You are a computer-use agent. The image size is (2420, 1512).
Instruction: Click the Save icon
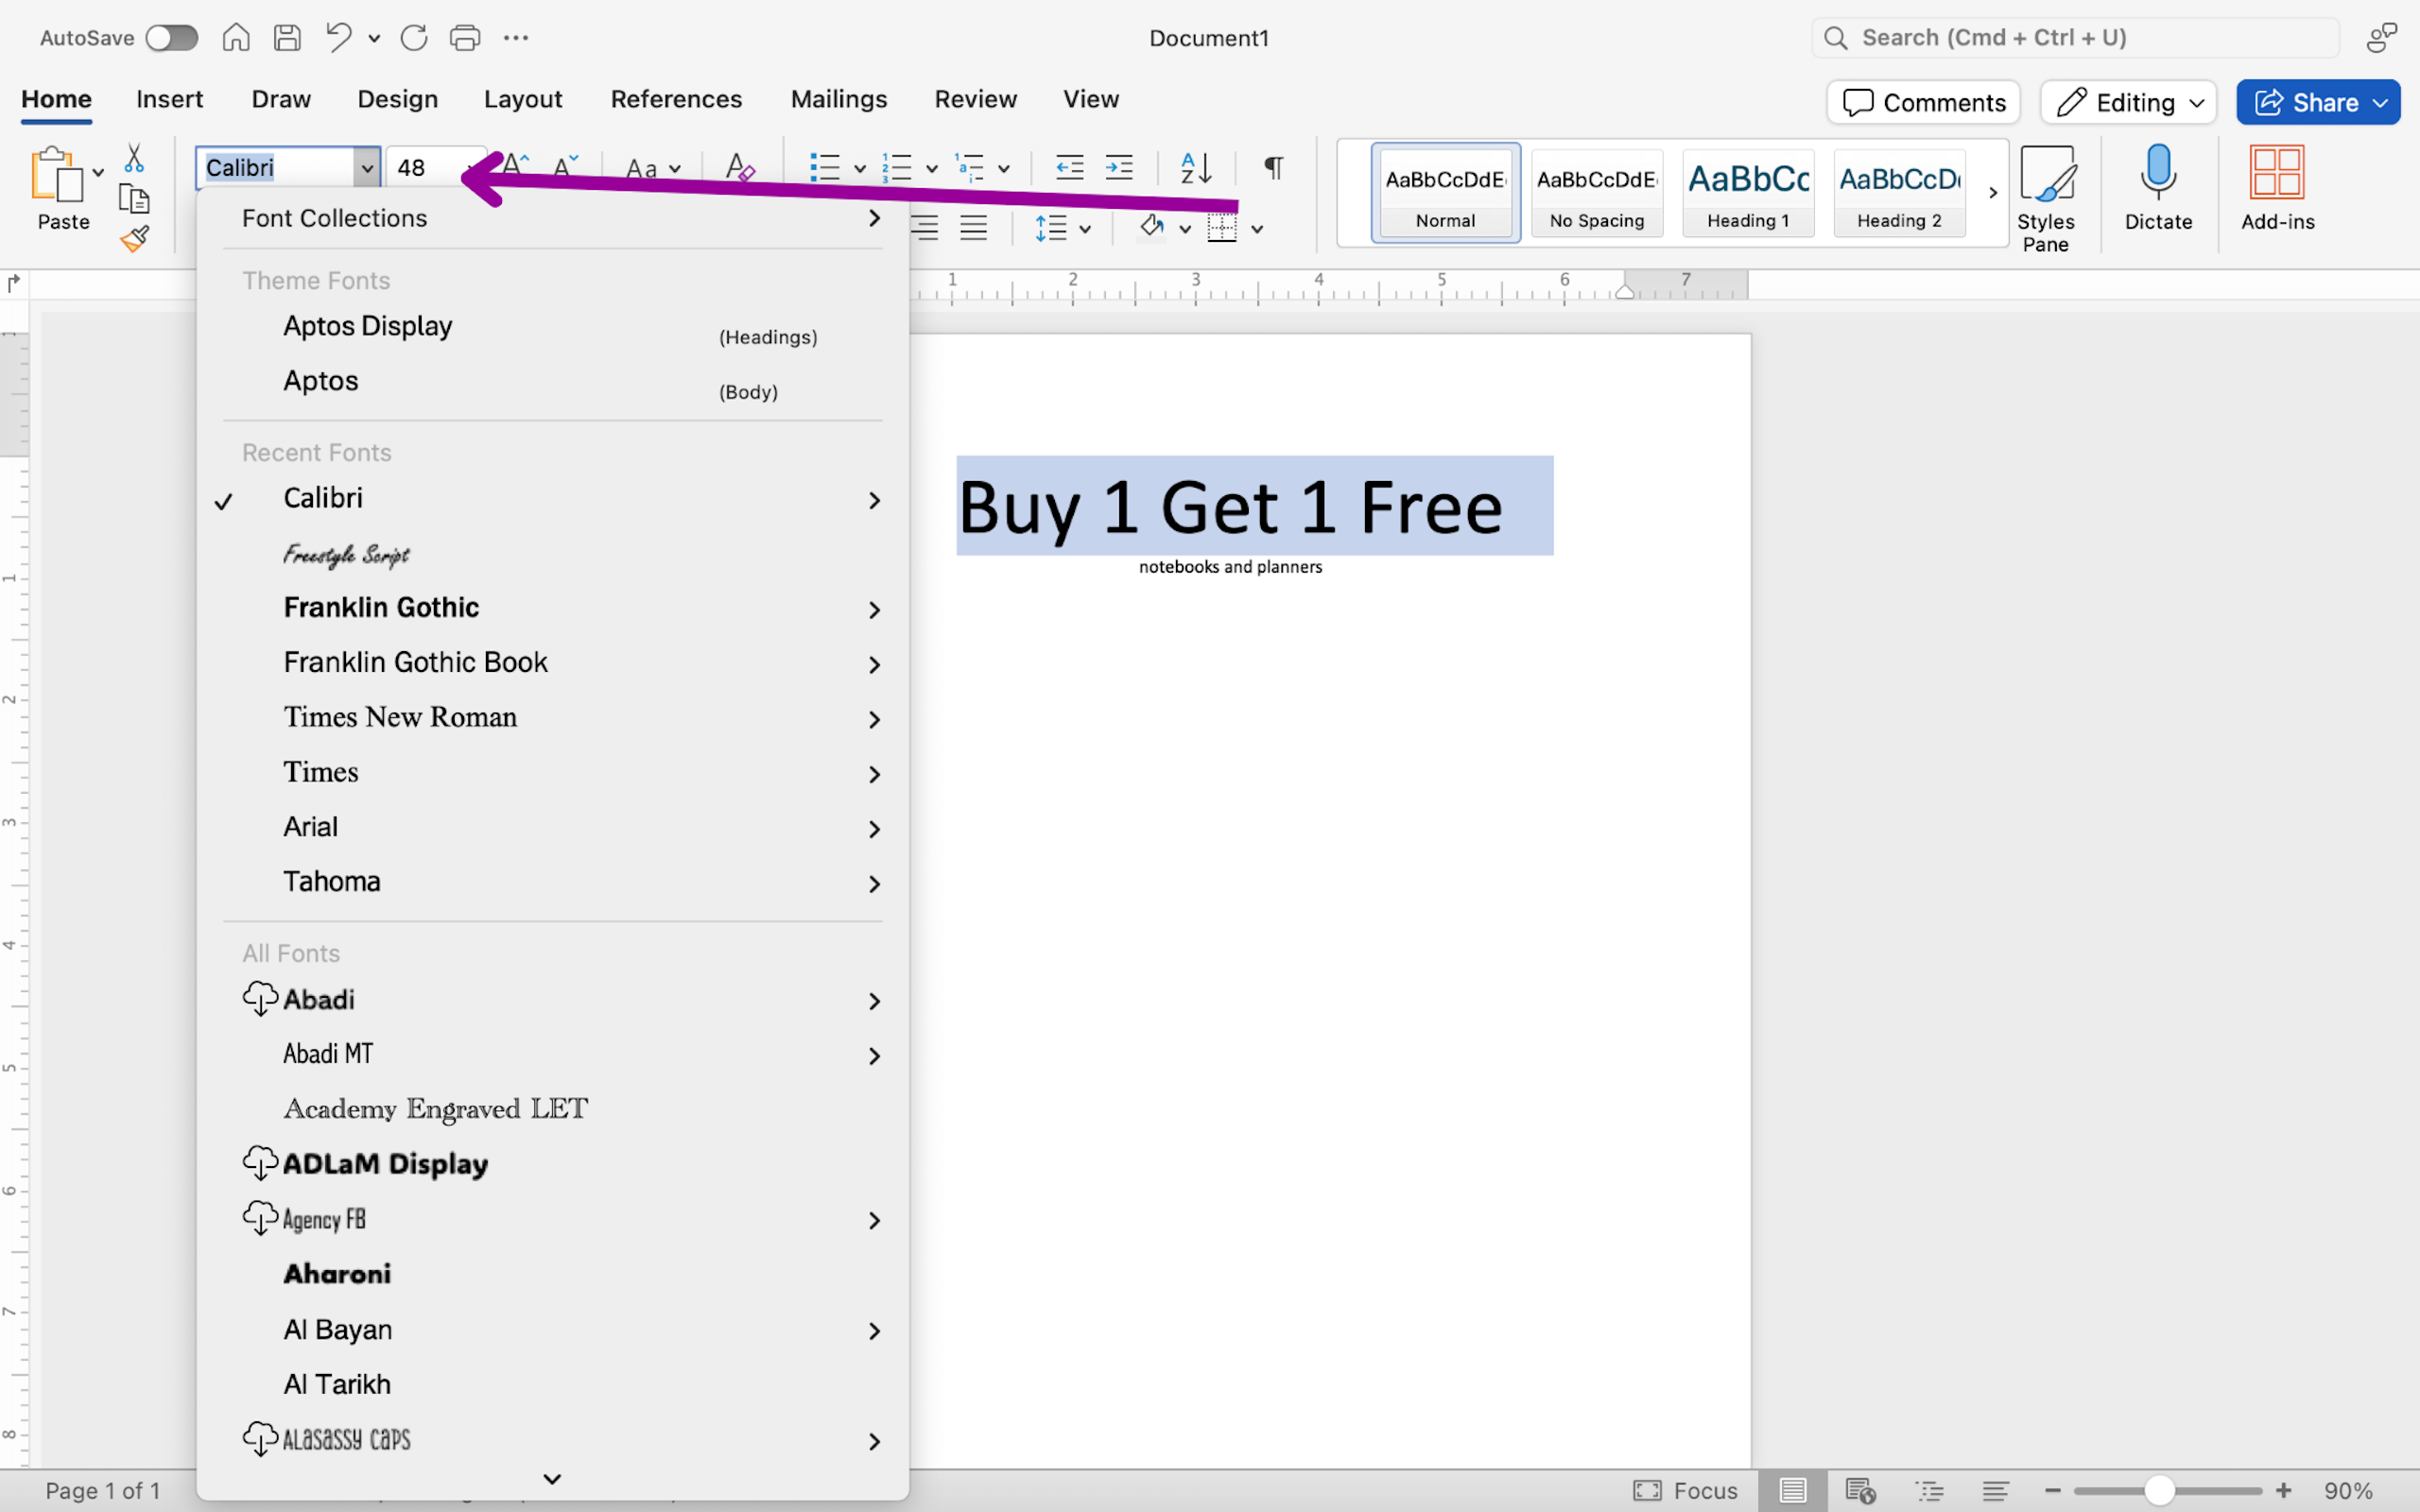(x=287, y=38)
